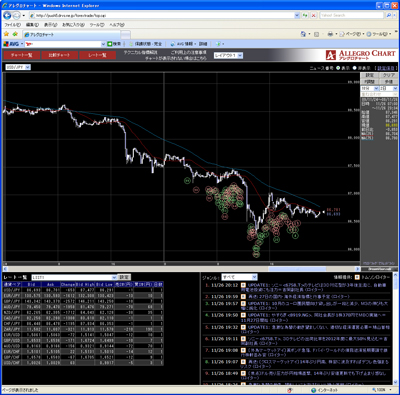Open AVG 情報 on the AVG toolbar
400x395 pixels.
click(183, 44)
